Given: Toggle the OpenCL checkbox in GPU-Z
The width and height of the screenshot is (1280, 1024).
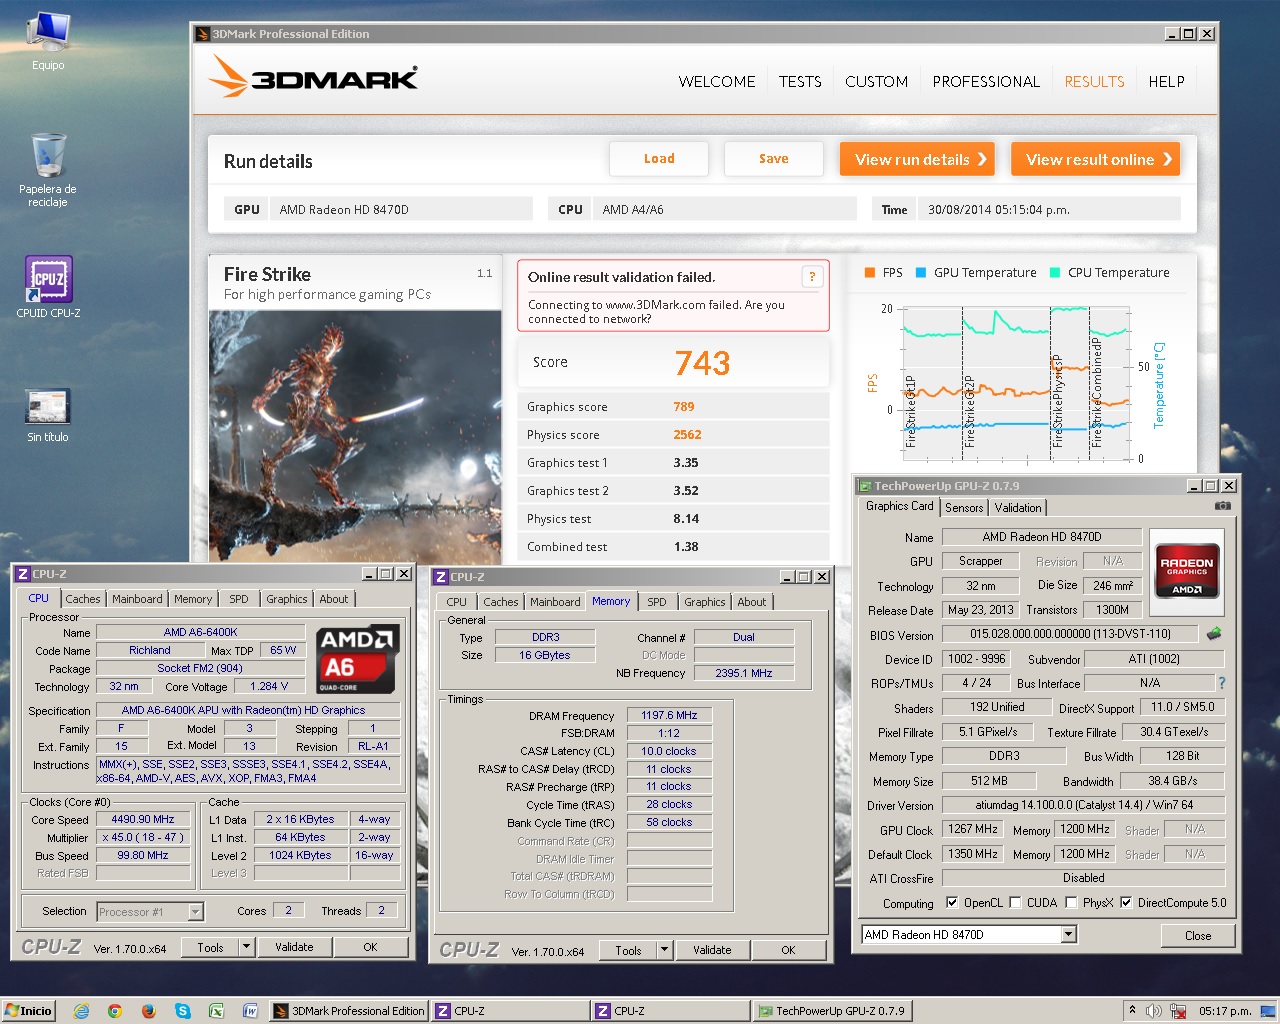Looking at the screenshot, I should tap(952, 902).
